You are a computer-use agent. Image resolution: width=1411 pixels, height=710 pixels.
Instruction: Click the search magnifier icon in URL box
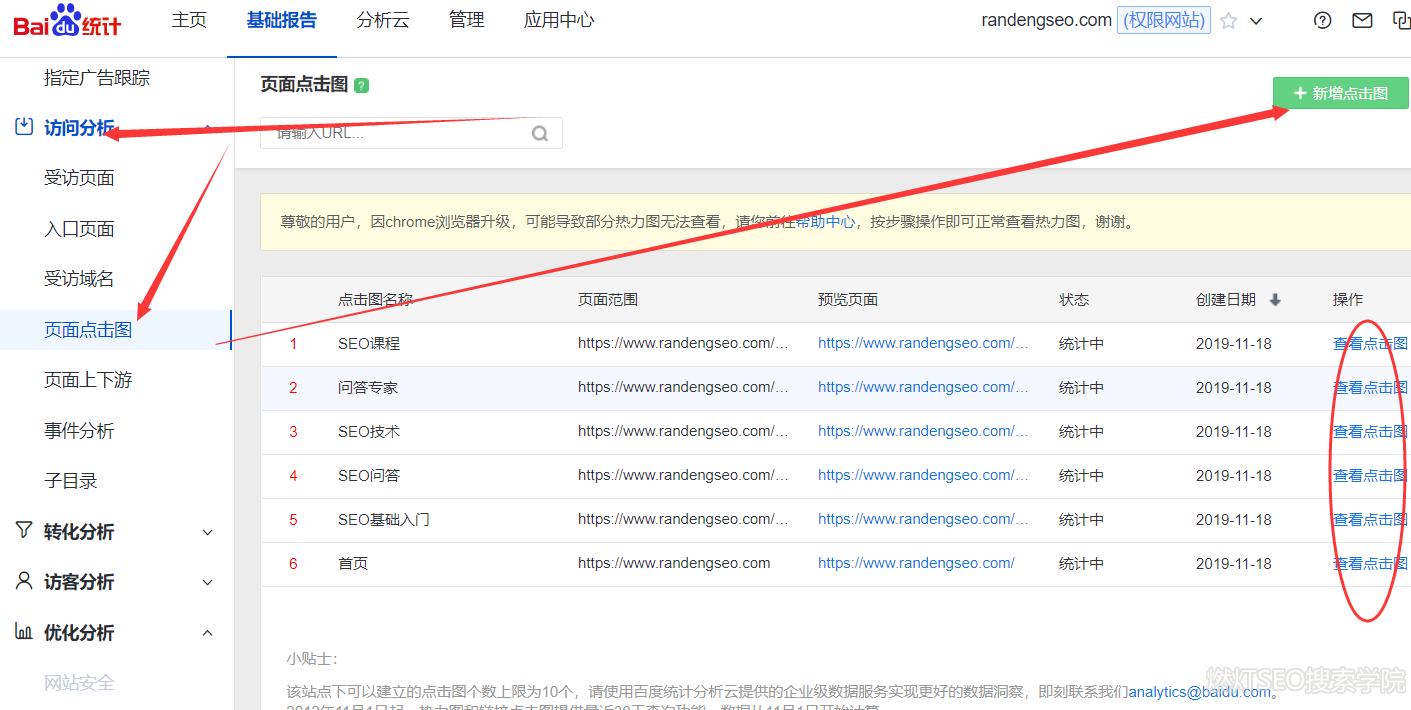click(x=540, y=133)
